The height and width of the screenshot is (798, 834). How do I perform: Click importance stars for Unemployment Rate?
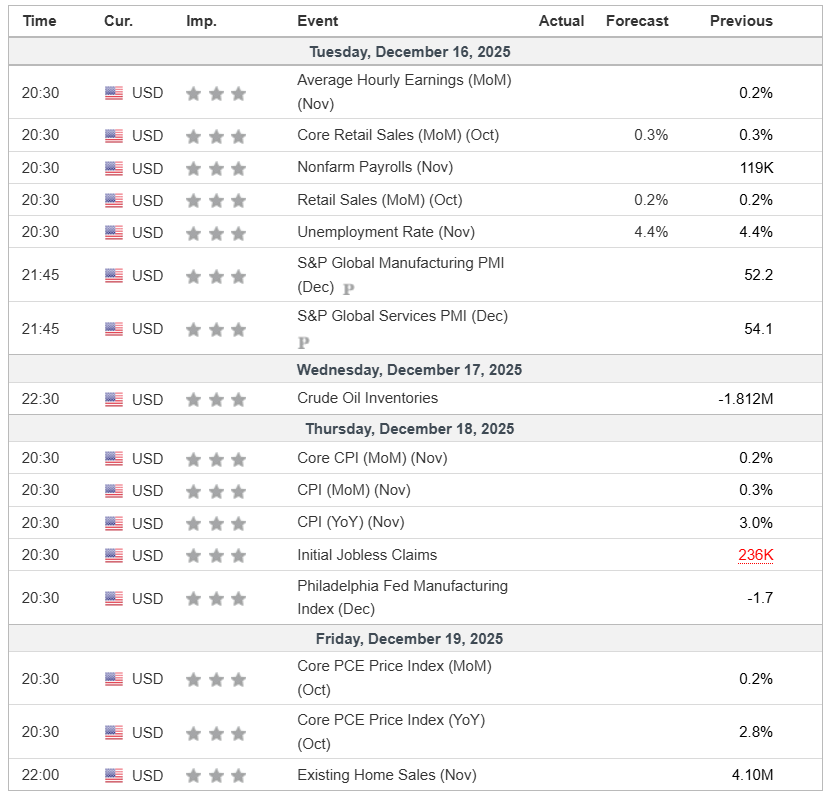click(216, 233)
